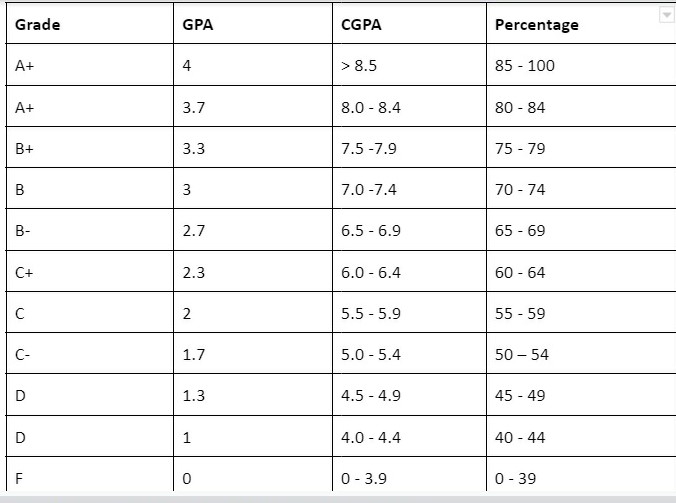The image size is (676, 503).
Task: Click the percentage range 70 - 74
Action: pos(520,189)
